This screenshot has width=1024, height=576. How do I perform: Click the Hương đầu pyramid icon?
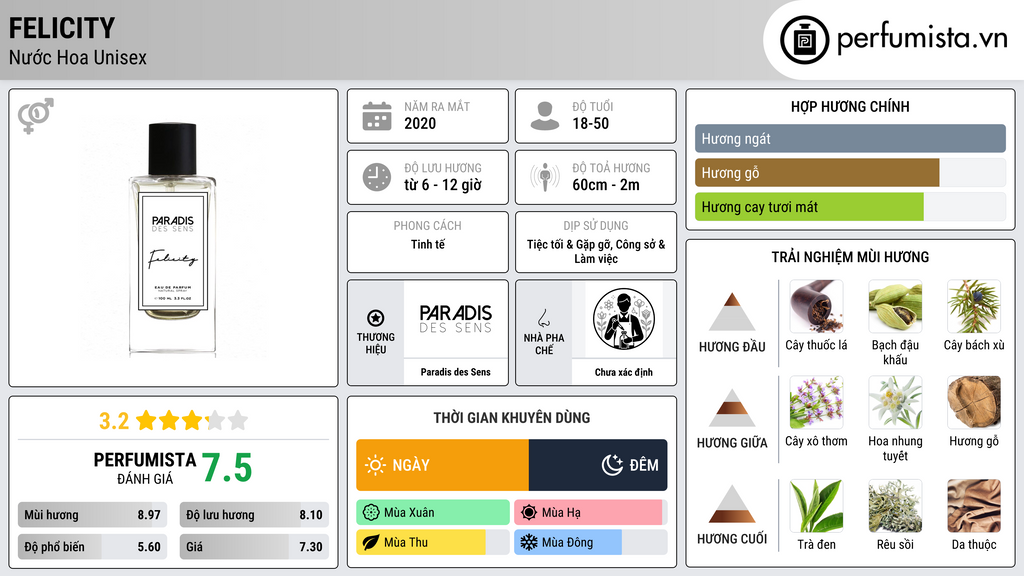click(x=732, y=312)
